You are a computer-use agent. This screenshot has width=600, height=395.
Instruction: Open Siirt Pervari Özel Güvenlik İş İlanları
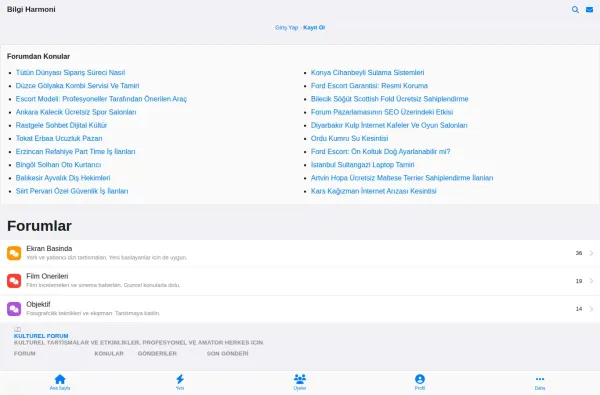(x=72, y=191)
